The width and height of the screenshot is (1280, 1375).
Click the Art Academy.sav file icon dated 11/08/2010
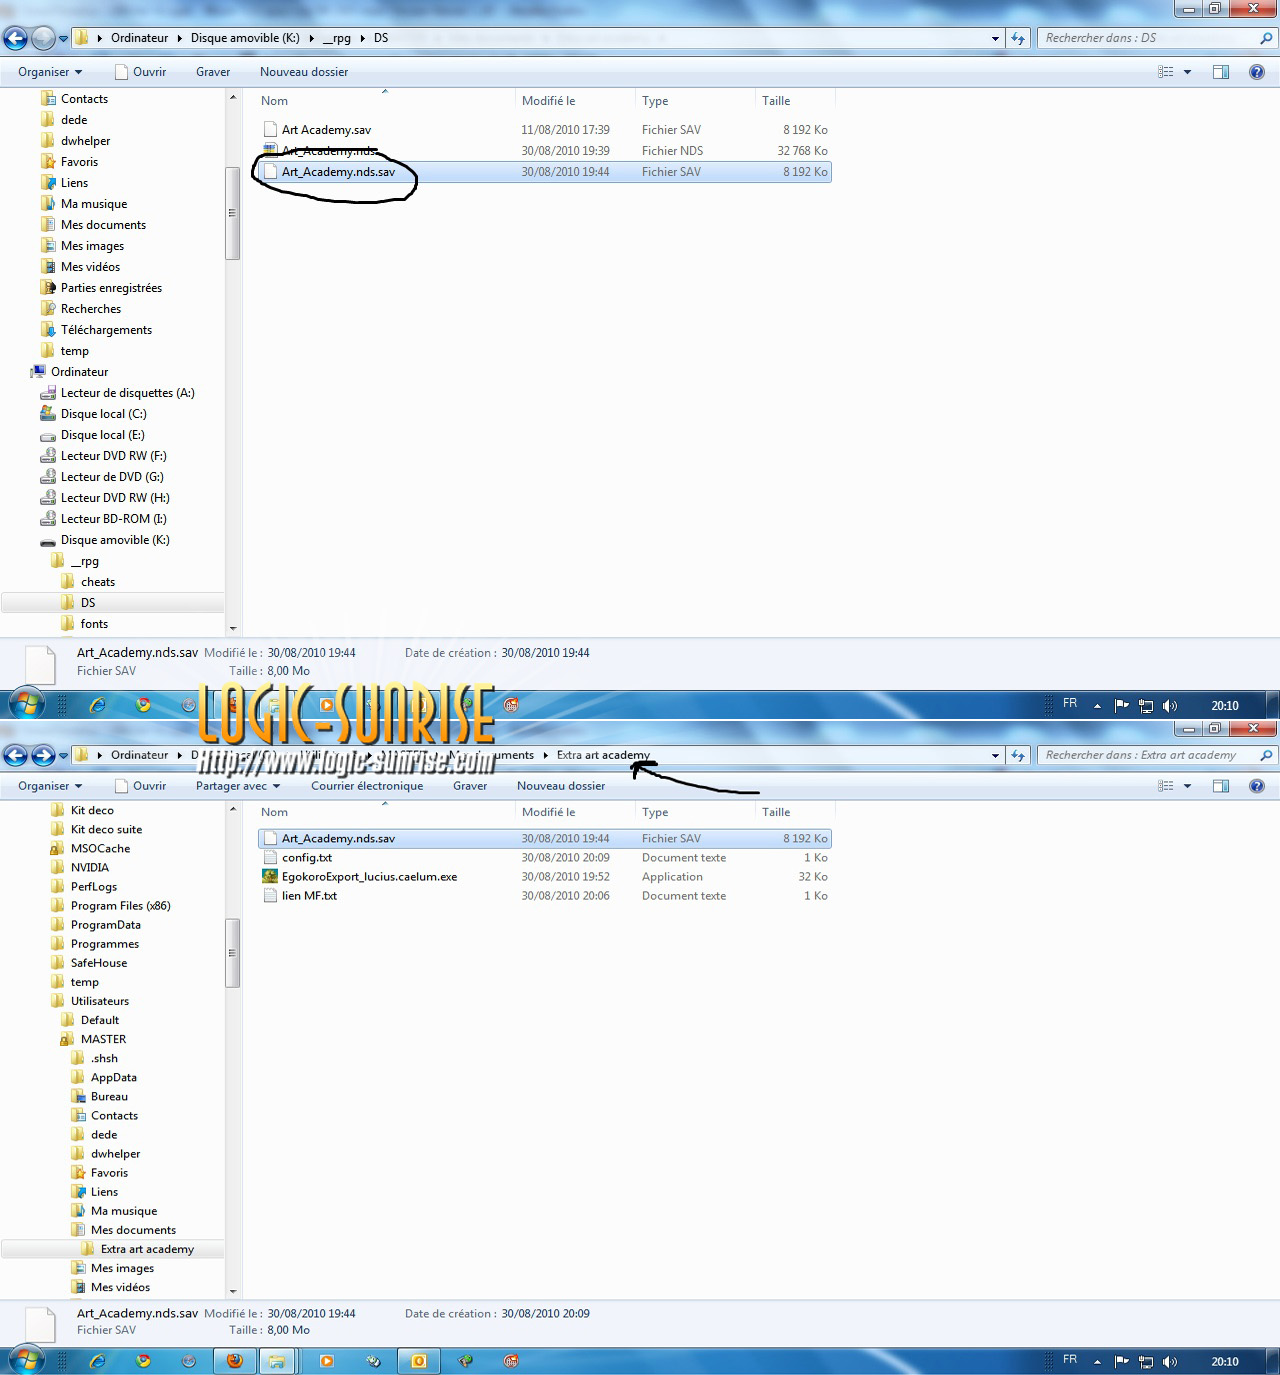[x=270, y=130]
